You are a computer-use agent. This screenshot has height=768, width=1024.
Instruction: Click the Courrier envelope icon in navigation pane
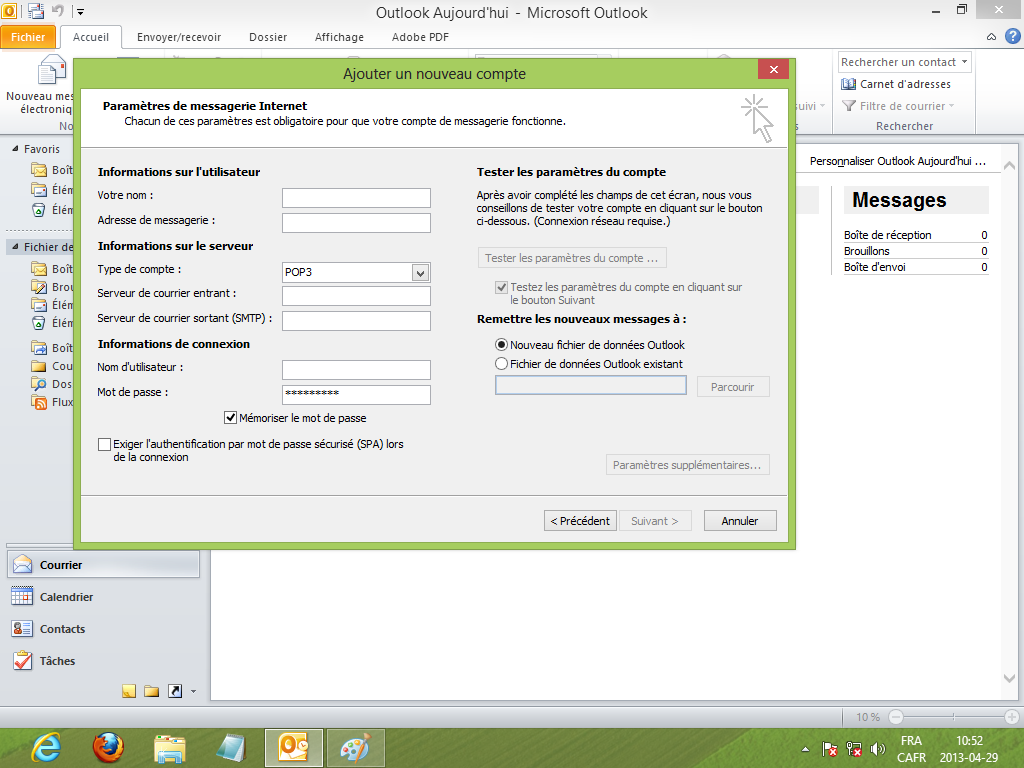pos(22,564)
